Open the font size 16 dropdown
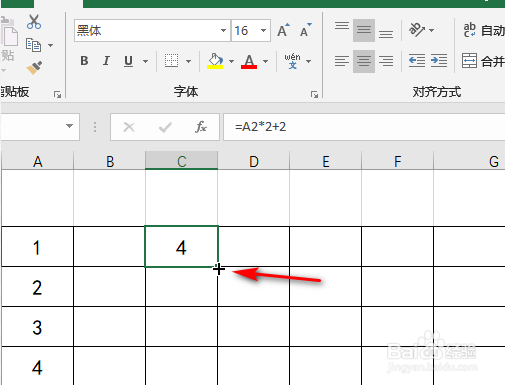The image size is (505, 385). (x=263, y=30)
